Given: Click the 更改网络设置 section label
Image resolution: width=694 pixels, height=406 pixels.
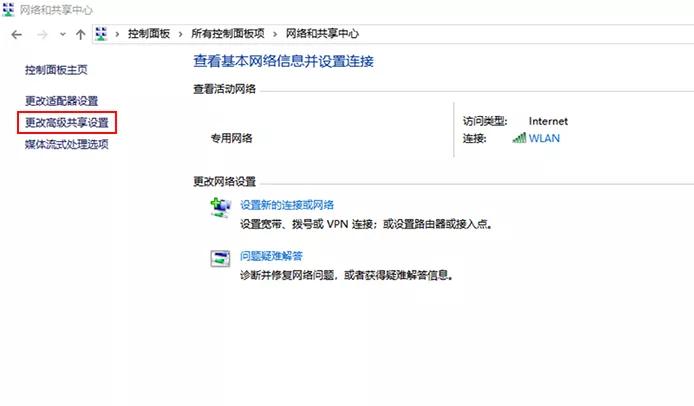Looking at the screenshot, I should 224,182.
